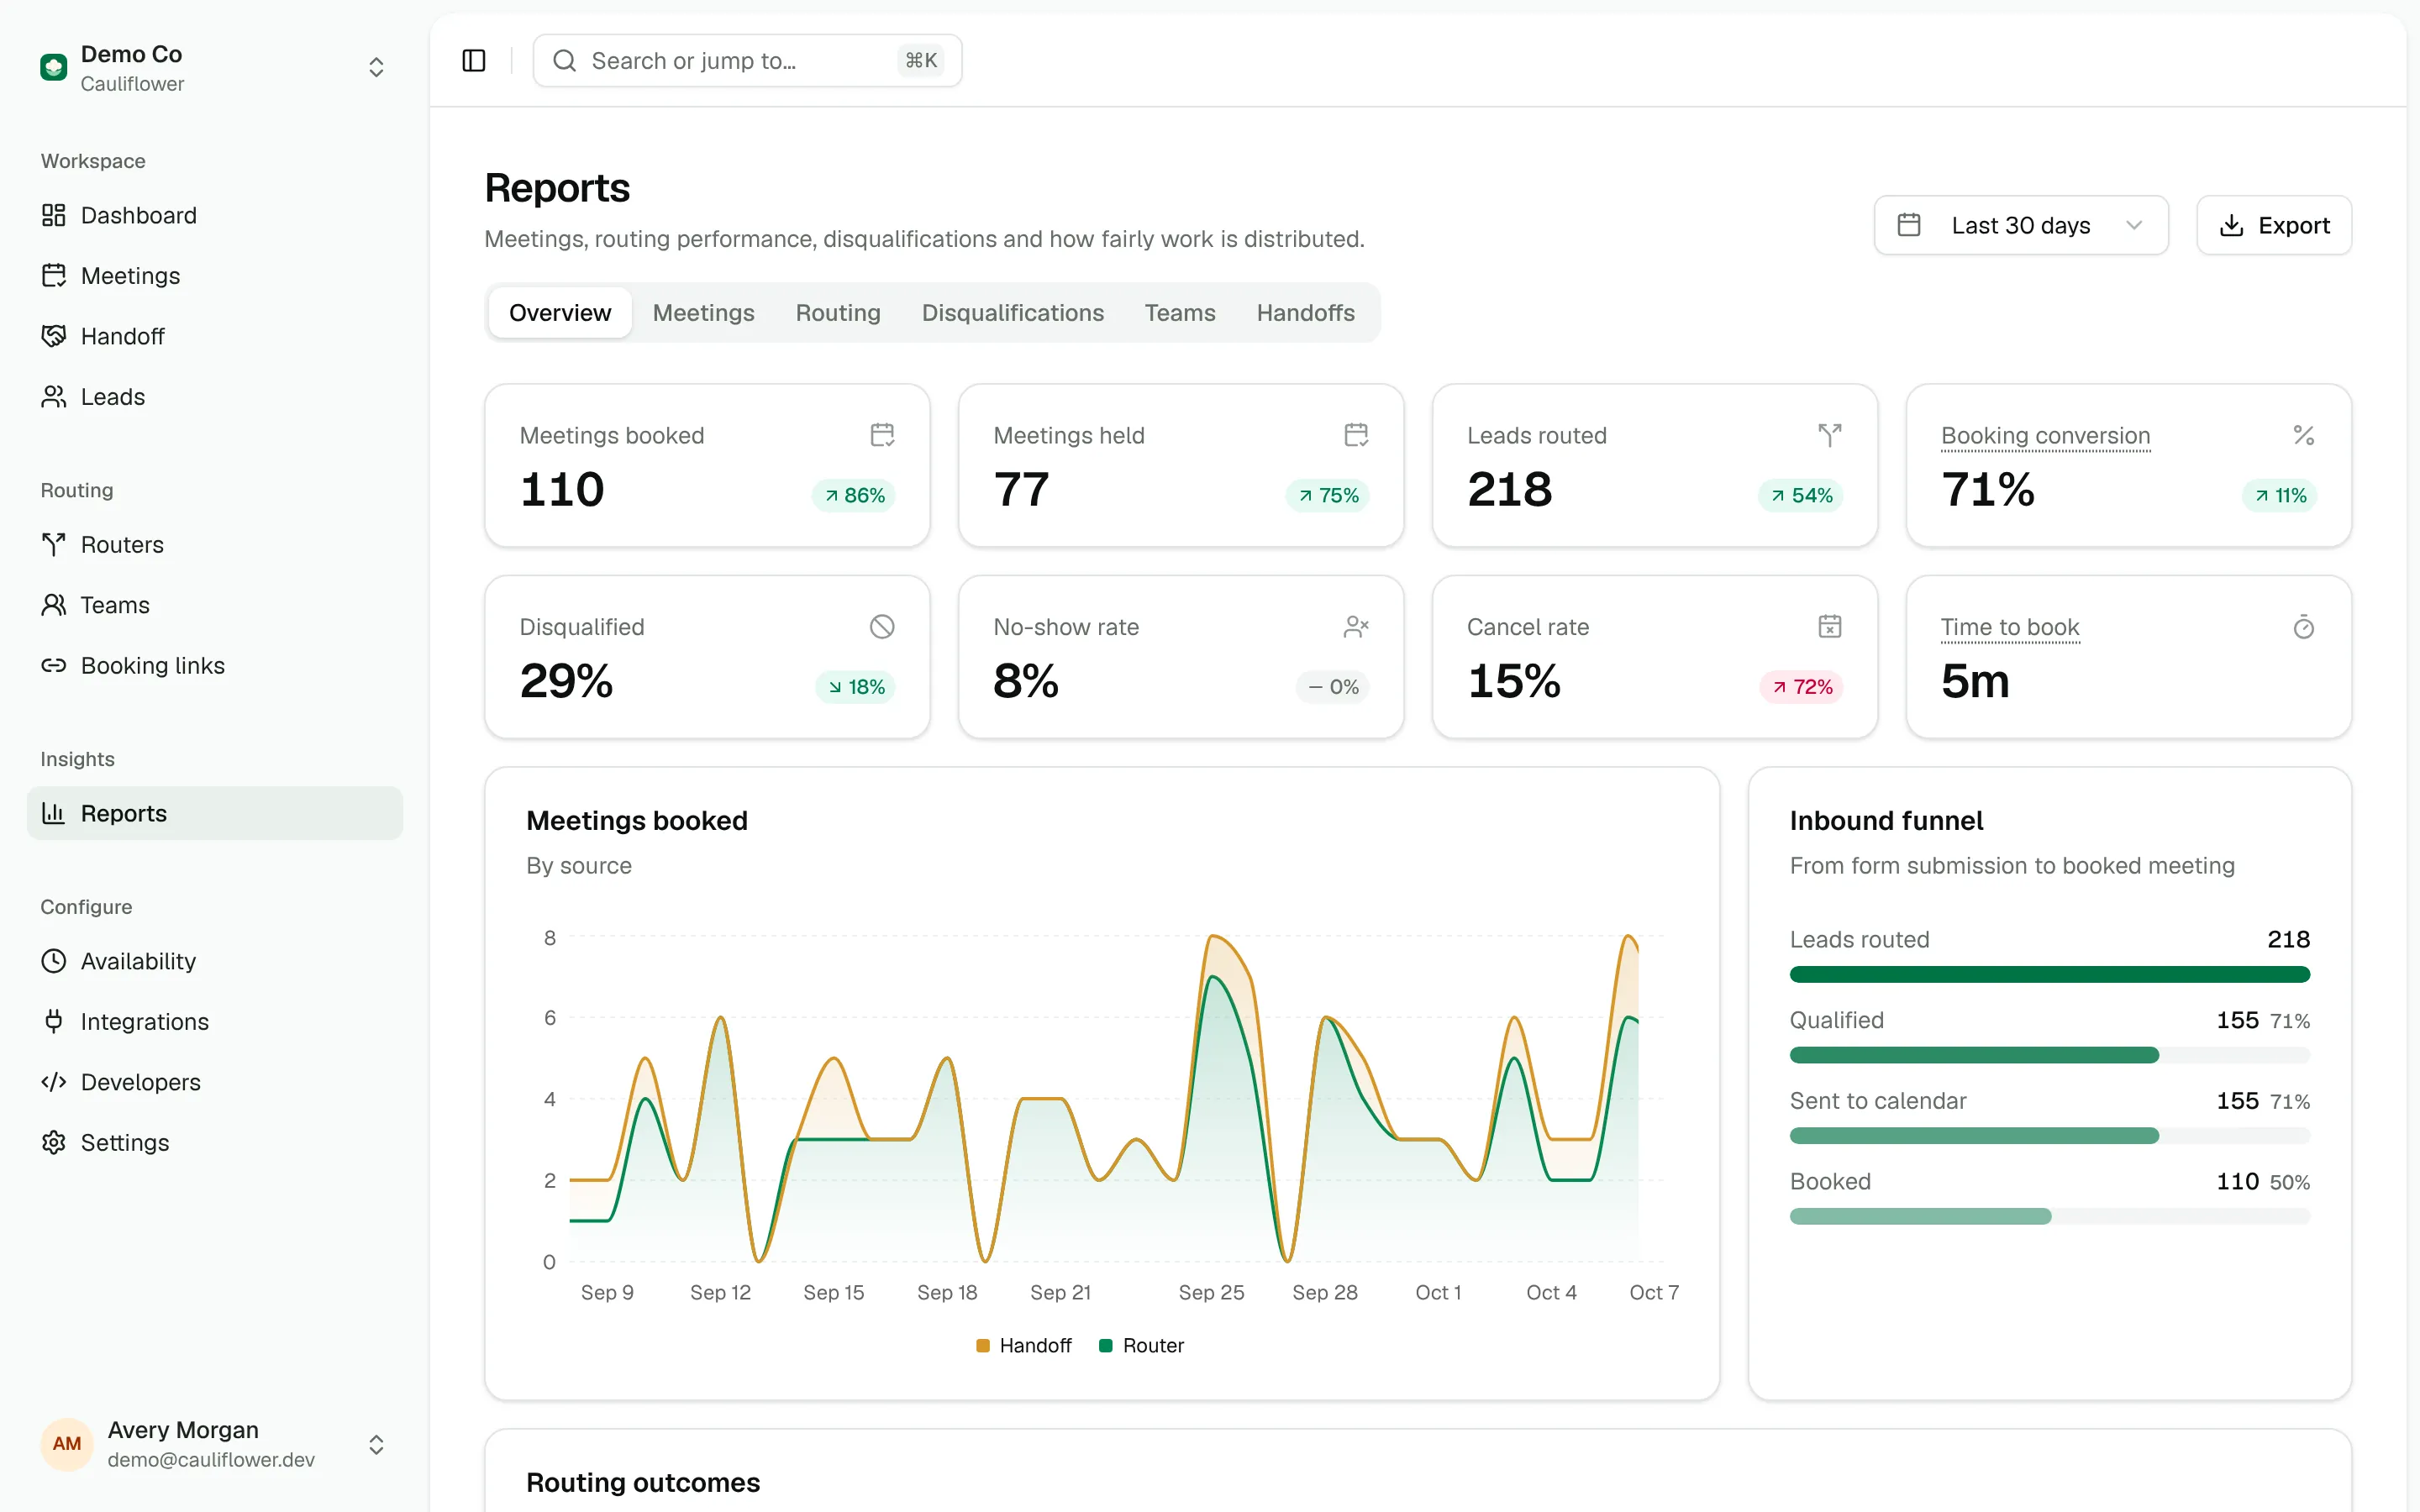The width and height of the screenshot is (2420, 1512).
Task: Click the Search or jump to field
Action: click(747, 61)
